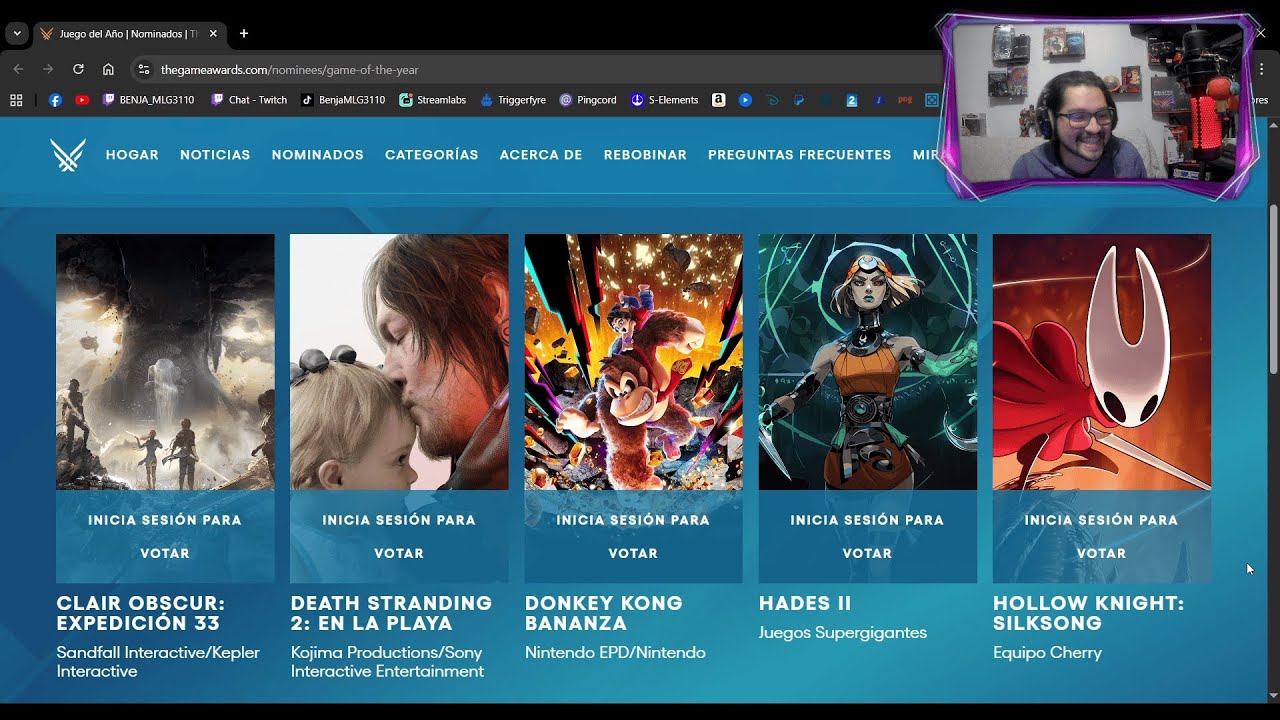This screenshot has height=720, width=1280.
Task: Click the page's vertical scrollbar thumb
Action: point(1273,288)
